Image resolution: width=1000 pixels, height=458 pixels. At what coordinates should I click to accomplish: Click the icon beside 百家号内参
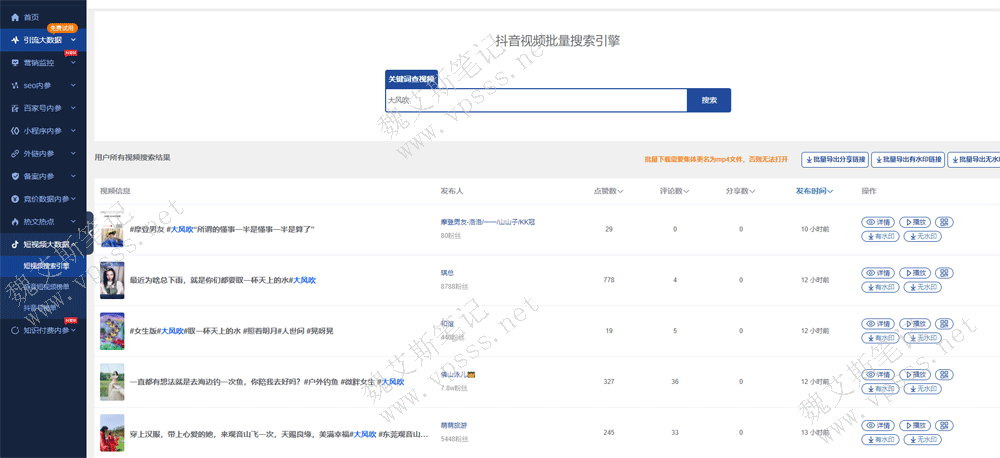click(x=15, y=108)
